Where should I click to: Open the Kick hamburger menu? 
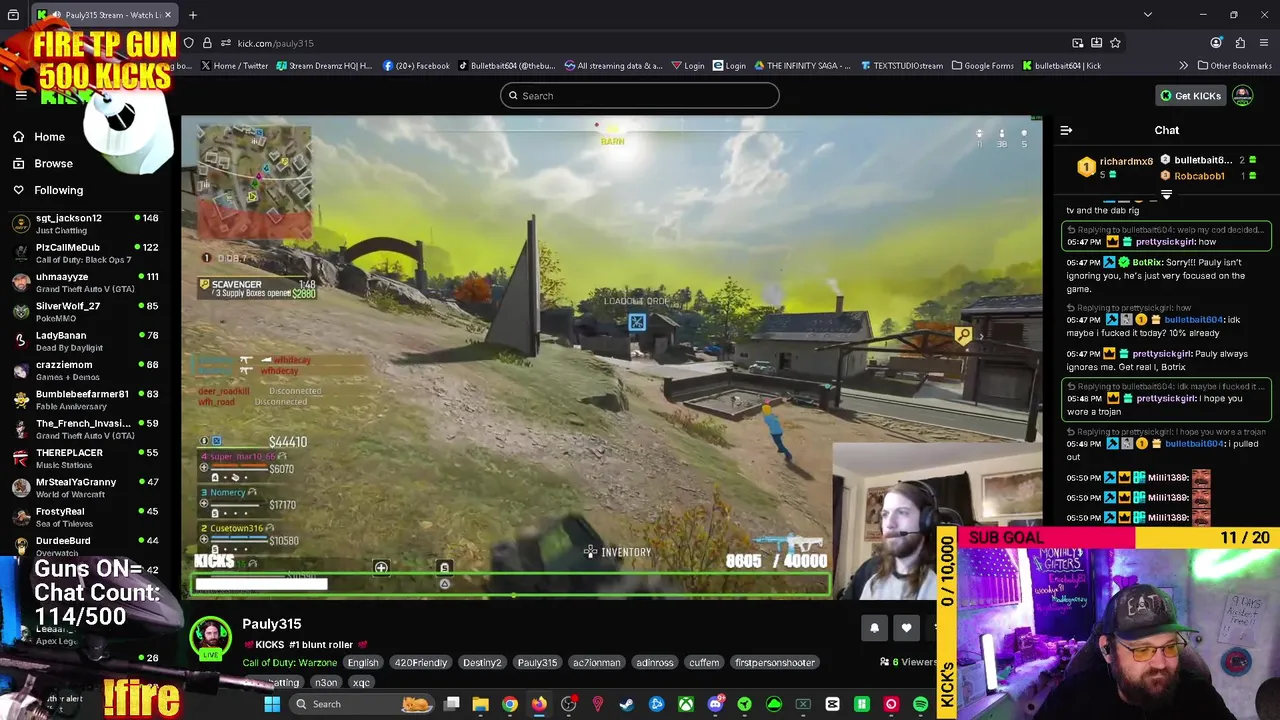pyautogui.click(x=21, y=95)
